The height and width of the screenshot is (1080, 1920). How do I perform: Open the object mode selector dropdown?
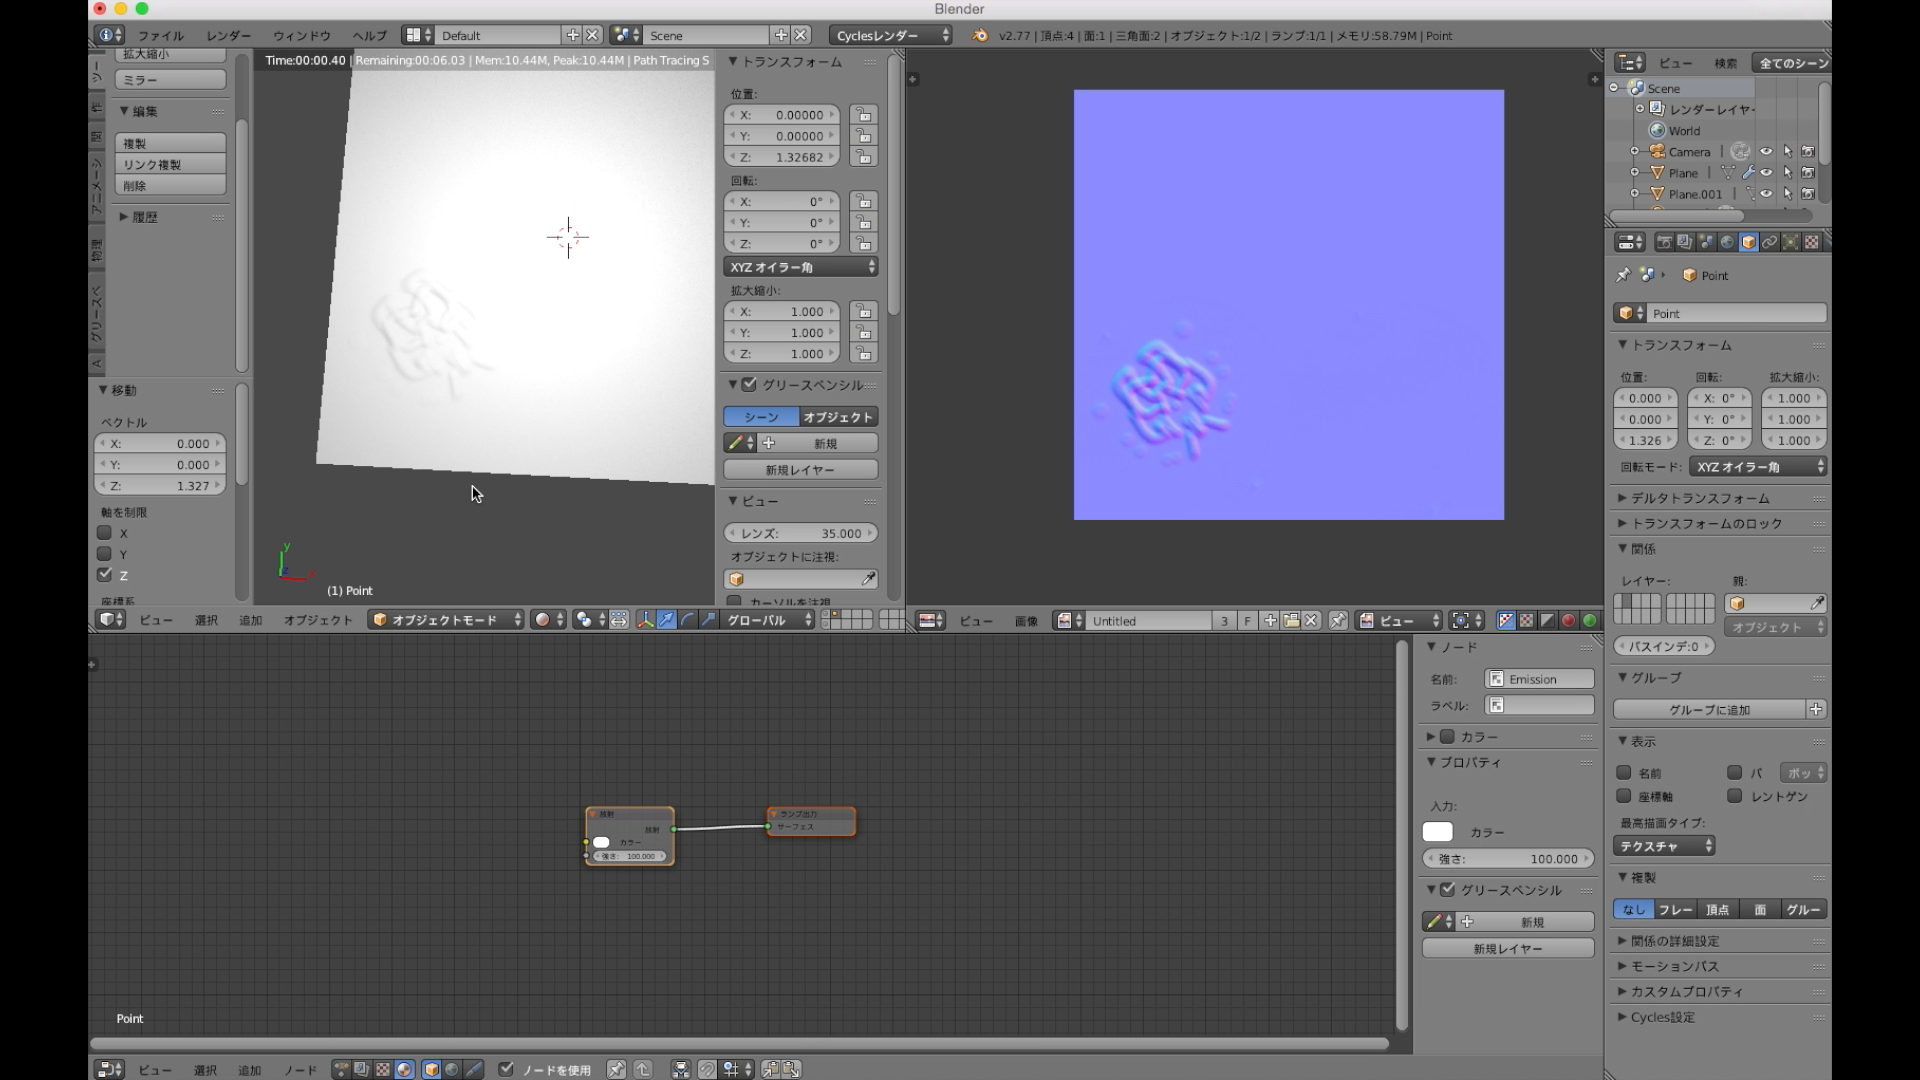point(446,620)
